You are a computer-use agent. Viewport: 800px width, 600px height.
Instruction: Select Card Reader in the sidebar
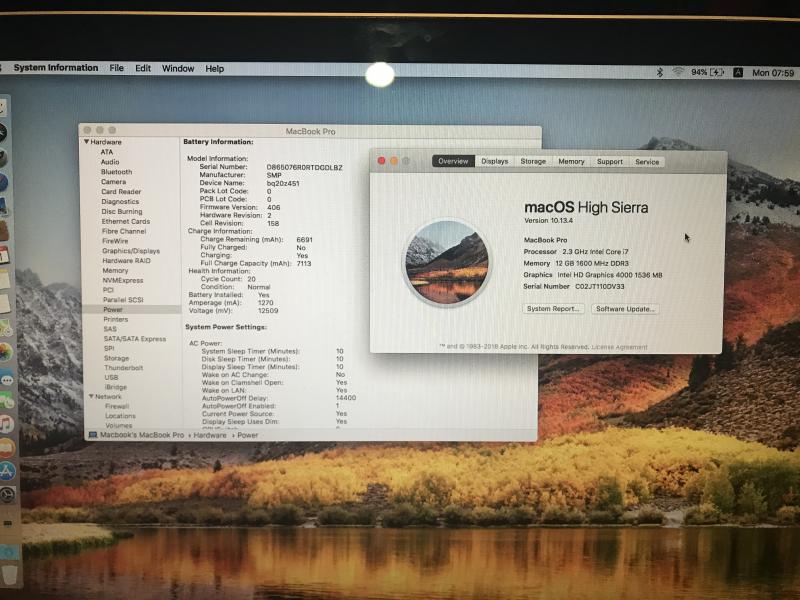click(x=121, y=192)
